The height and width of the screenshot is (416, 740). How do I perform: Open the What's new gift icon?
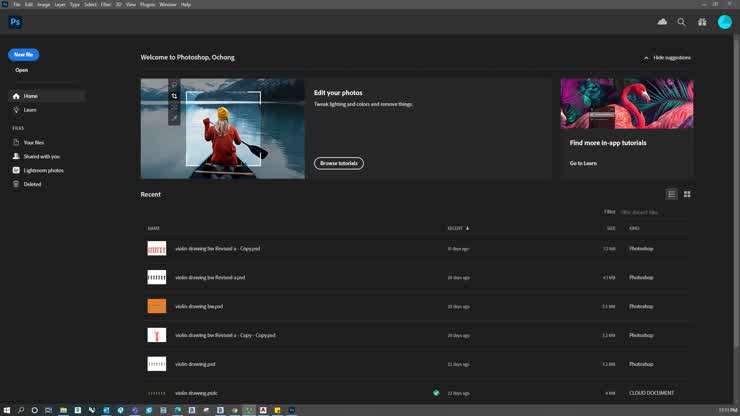[x=702, y=22]
